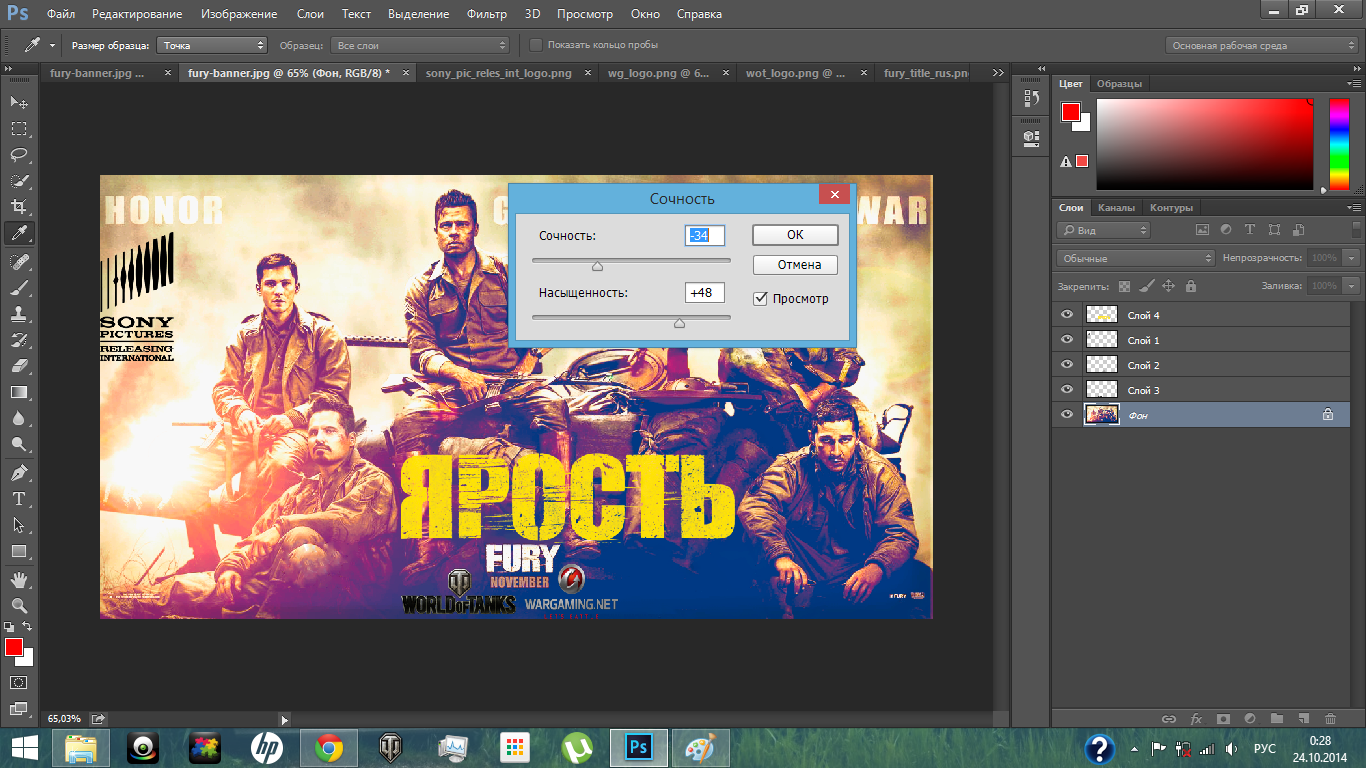Image resolution: width=1366 pixels, height=768 pixels.
Task: Click the Сочность slider handle
Action: pyautogui.click(x=597, y=266)
